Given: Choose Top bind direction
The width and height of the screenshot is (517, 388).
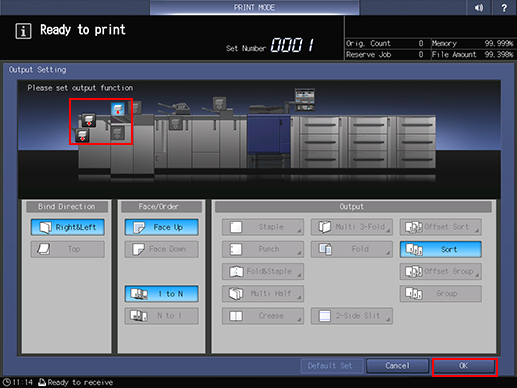Looking at the screenshot, I should tap(68, 249).
